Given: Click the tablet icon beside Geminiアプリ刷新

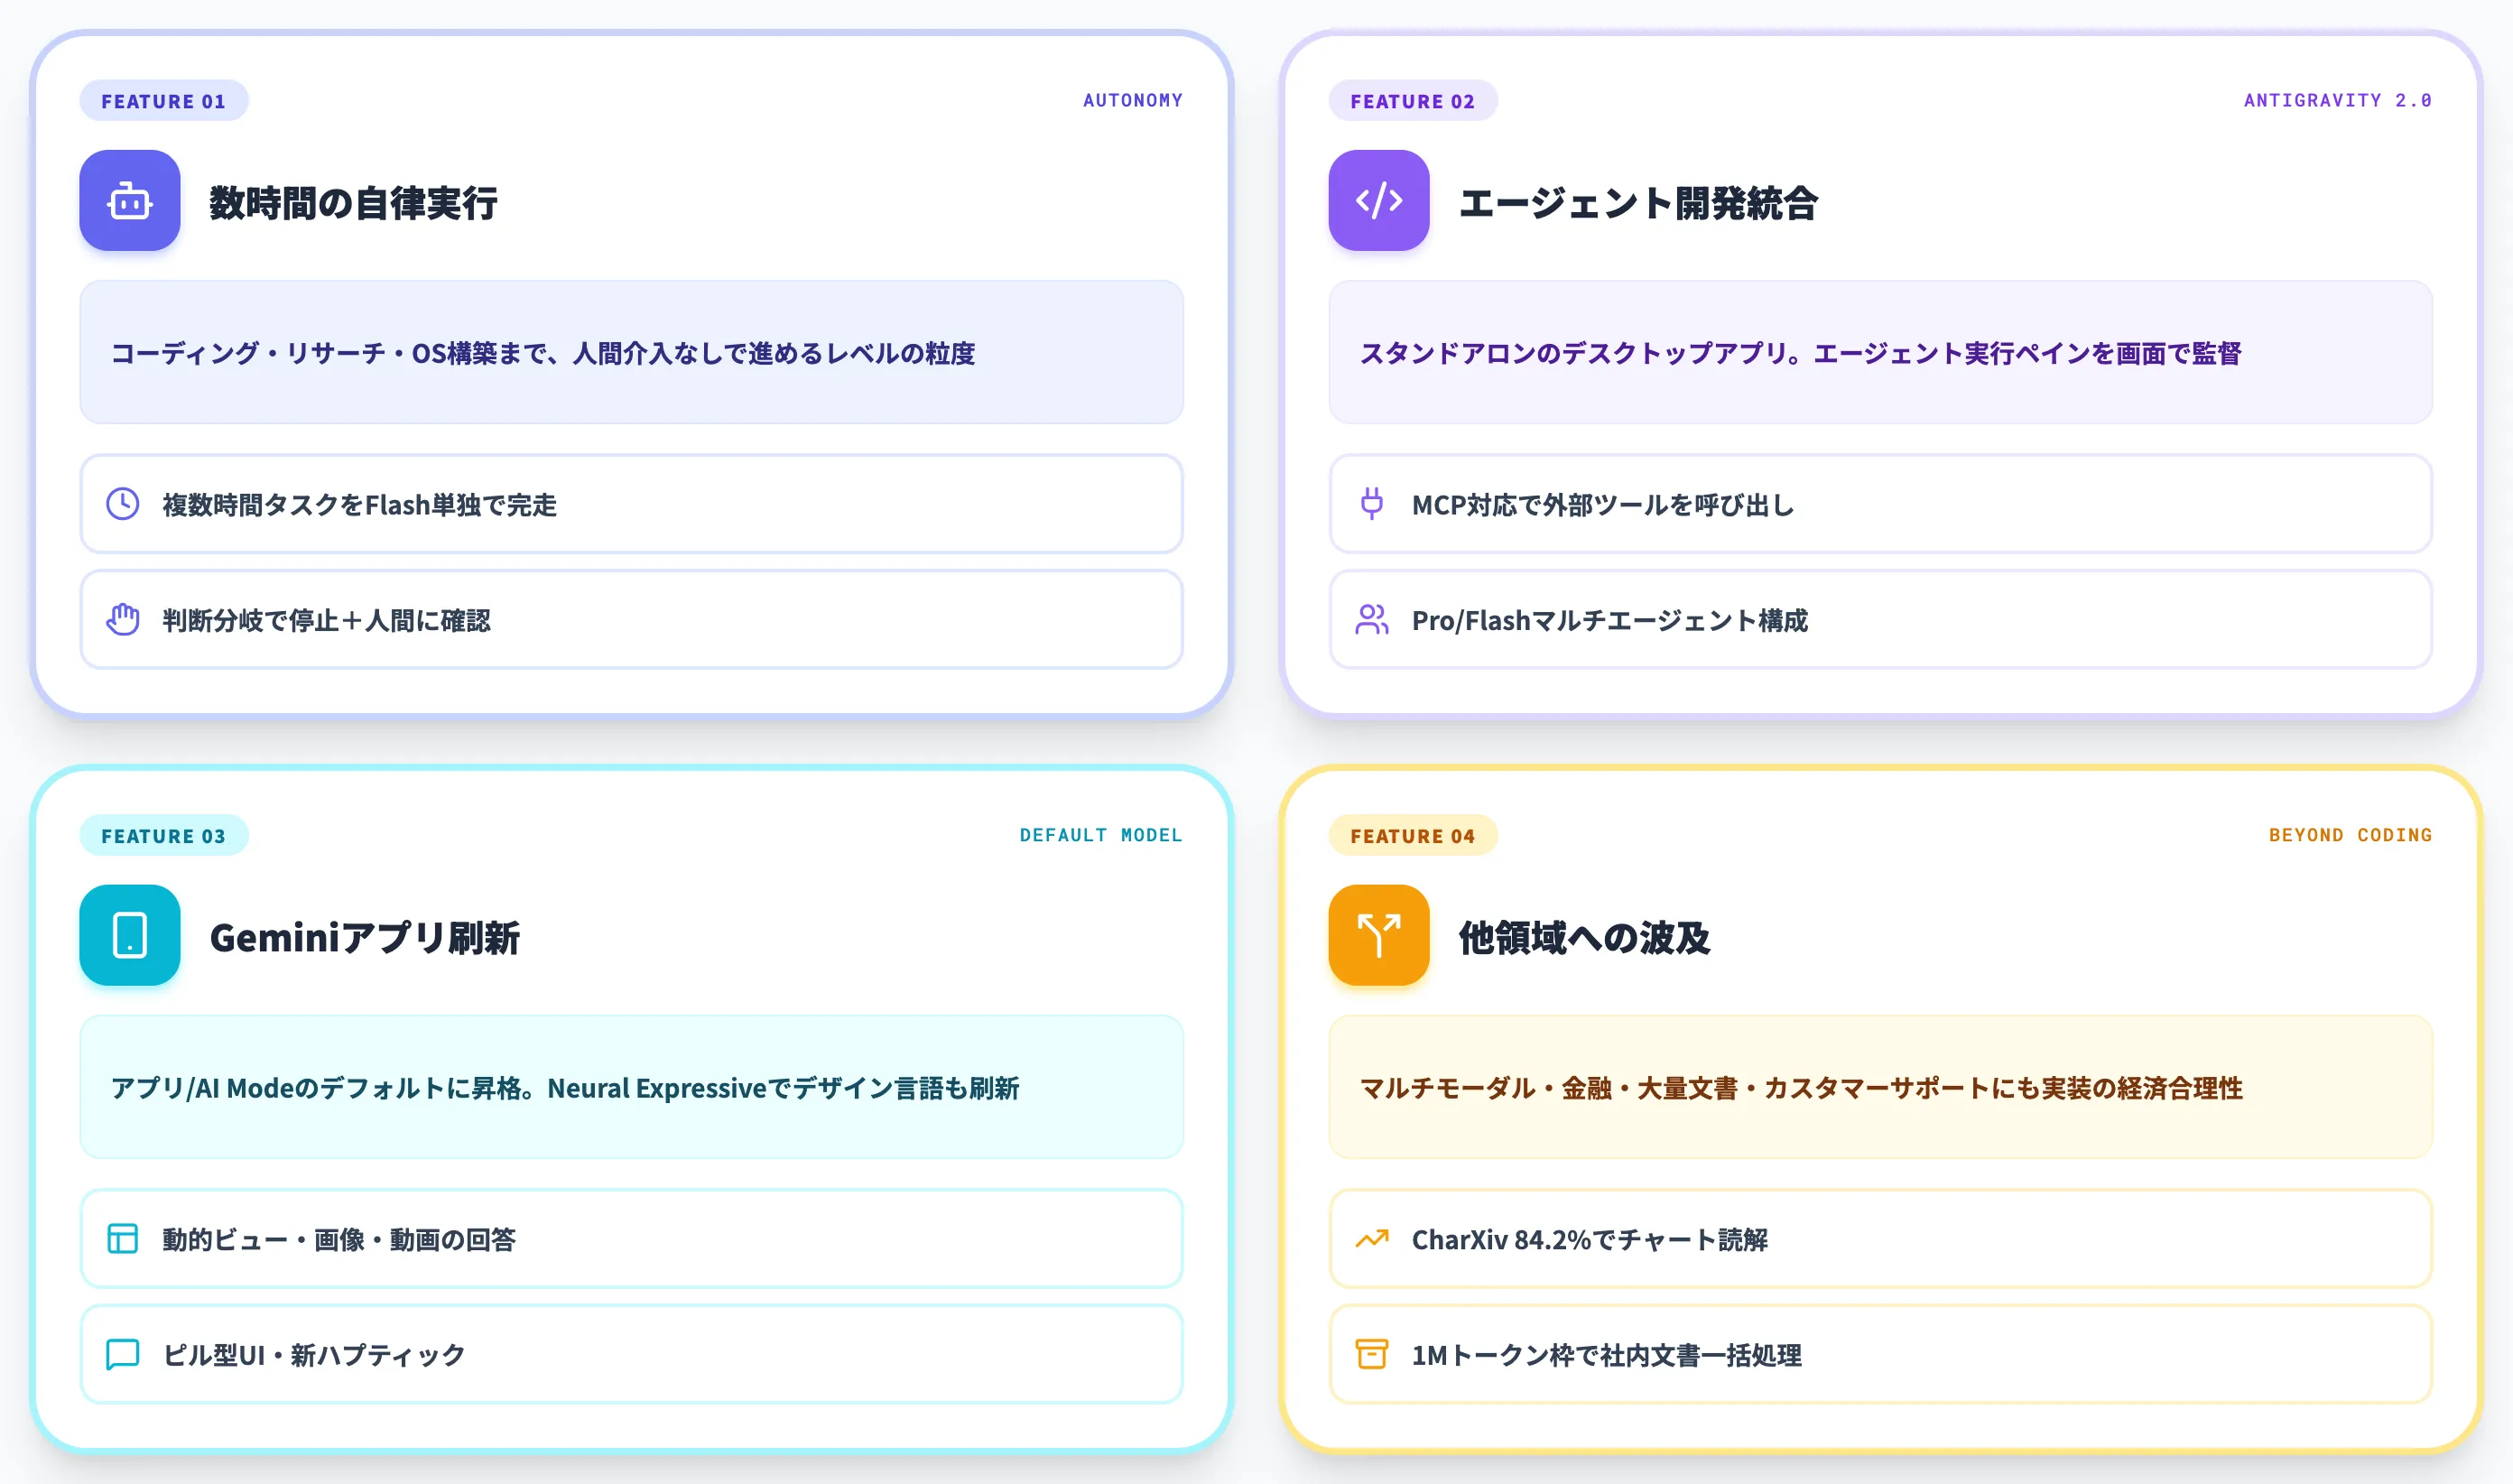Looking at the screenshot, I should pos(130,935).
